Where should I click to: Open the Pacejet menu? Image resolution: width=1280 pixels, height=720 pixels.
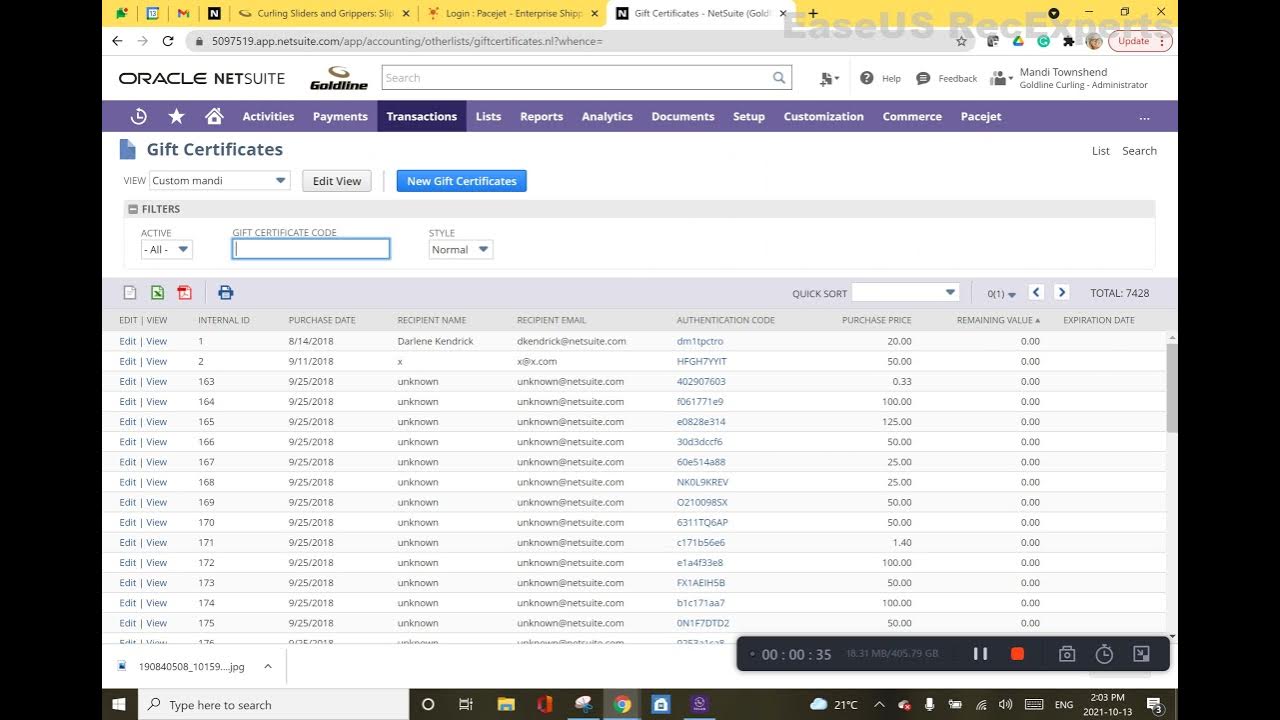[x=981, y=116]
